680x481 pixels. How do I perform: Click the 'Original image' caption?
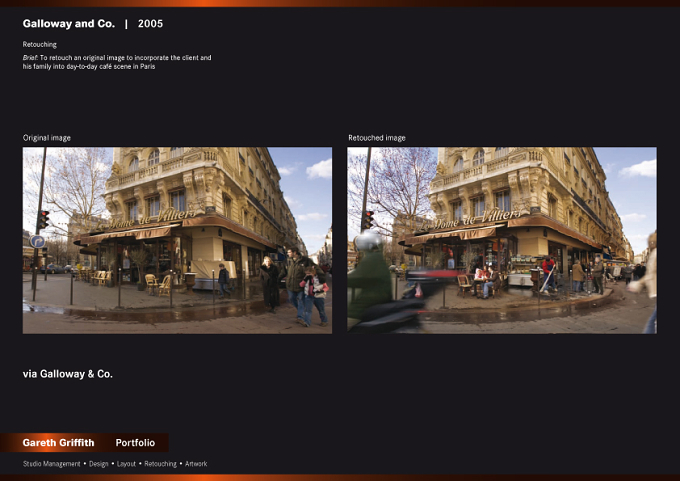click(46, 138)
